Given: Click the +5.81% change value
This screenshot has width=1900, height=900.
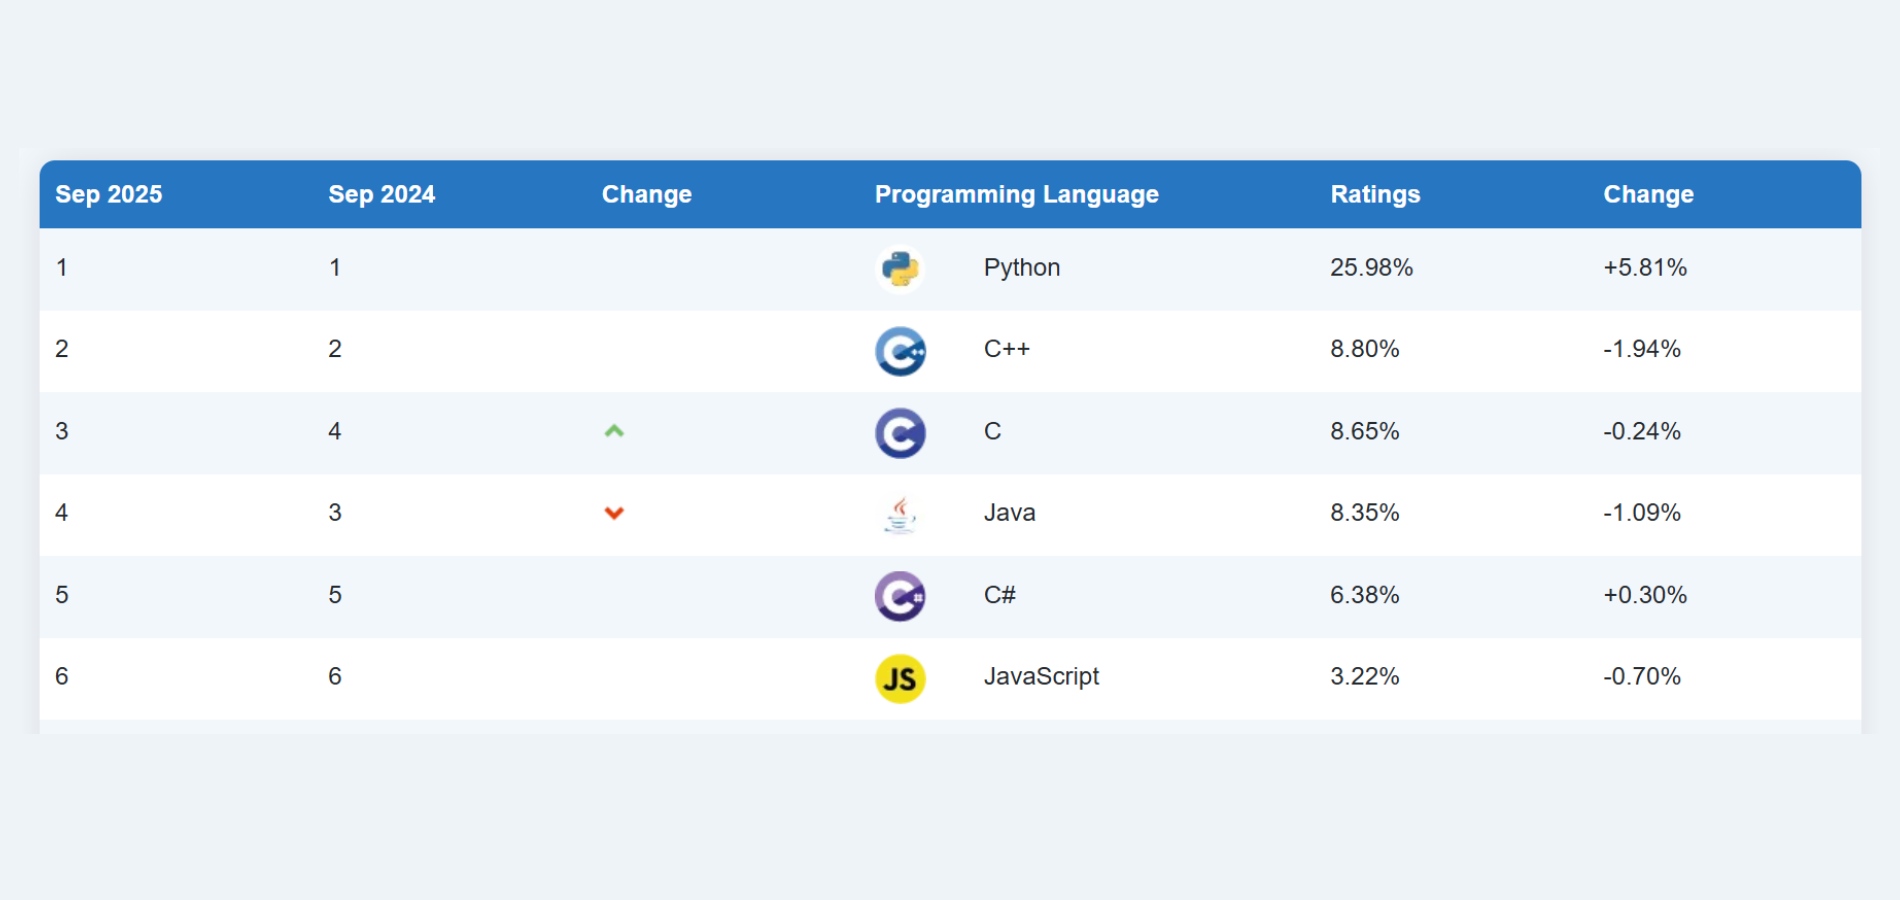Looking at the screenshot, I should [x=1645, y=268].
